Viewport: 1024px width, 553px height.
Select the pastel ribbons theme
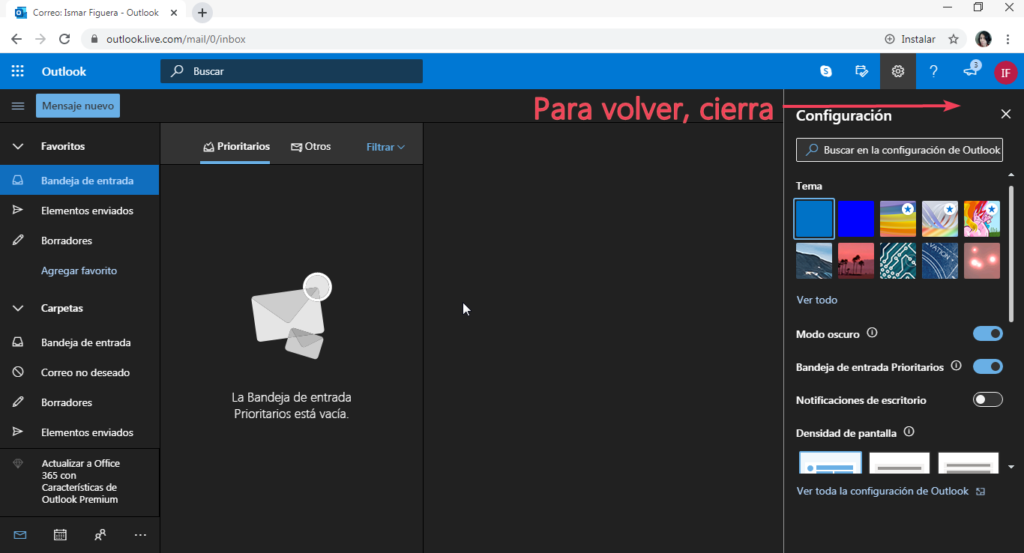[940, 219]
